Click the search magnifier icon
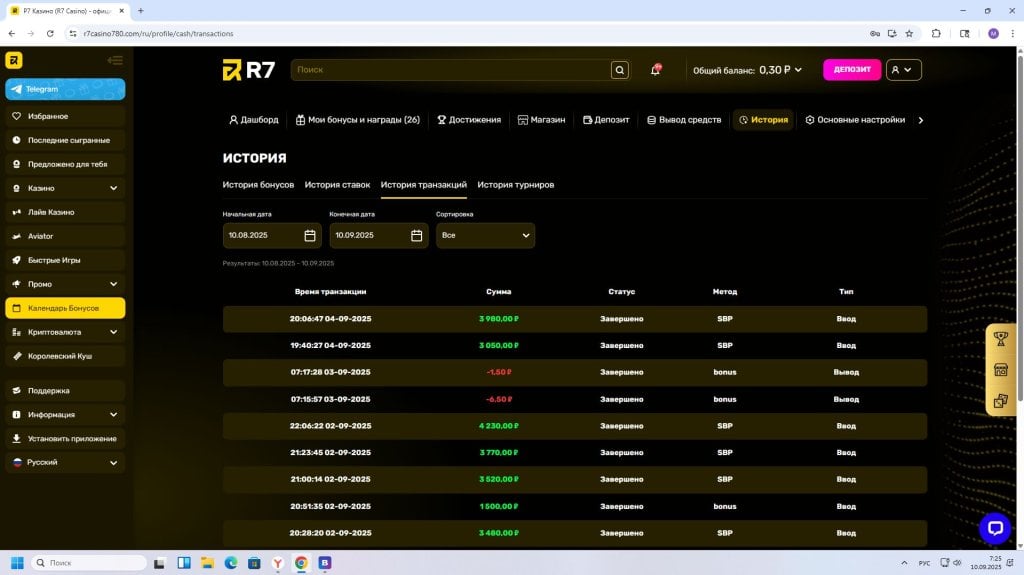1024x575 pixels. [x=620, y=70]
